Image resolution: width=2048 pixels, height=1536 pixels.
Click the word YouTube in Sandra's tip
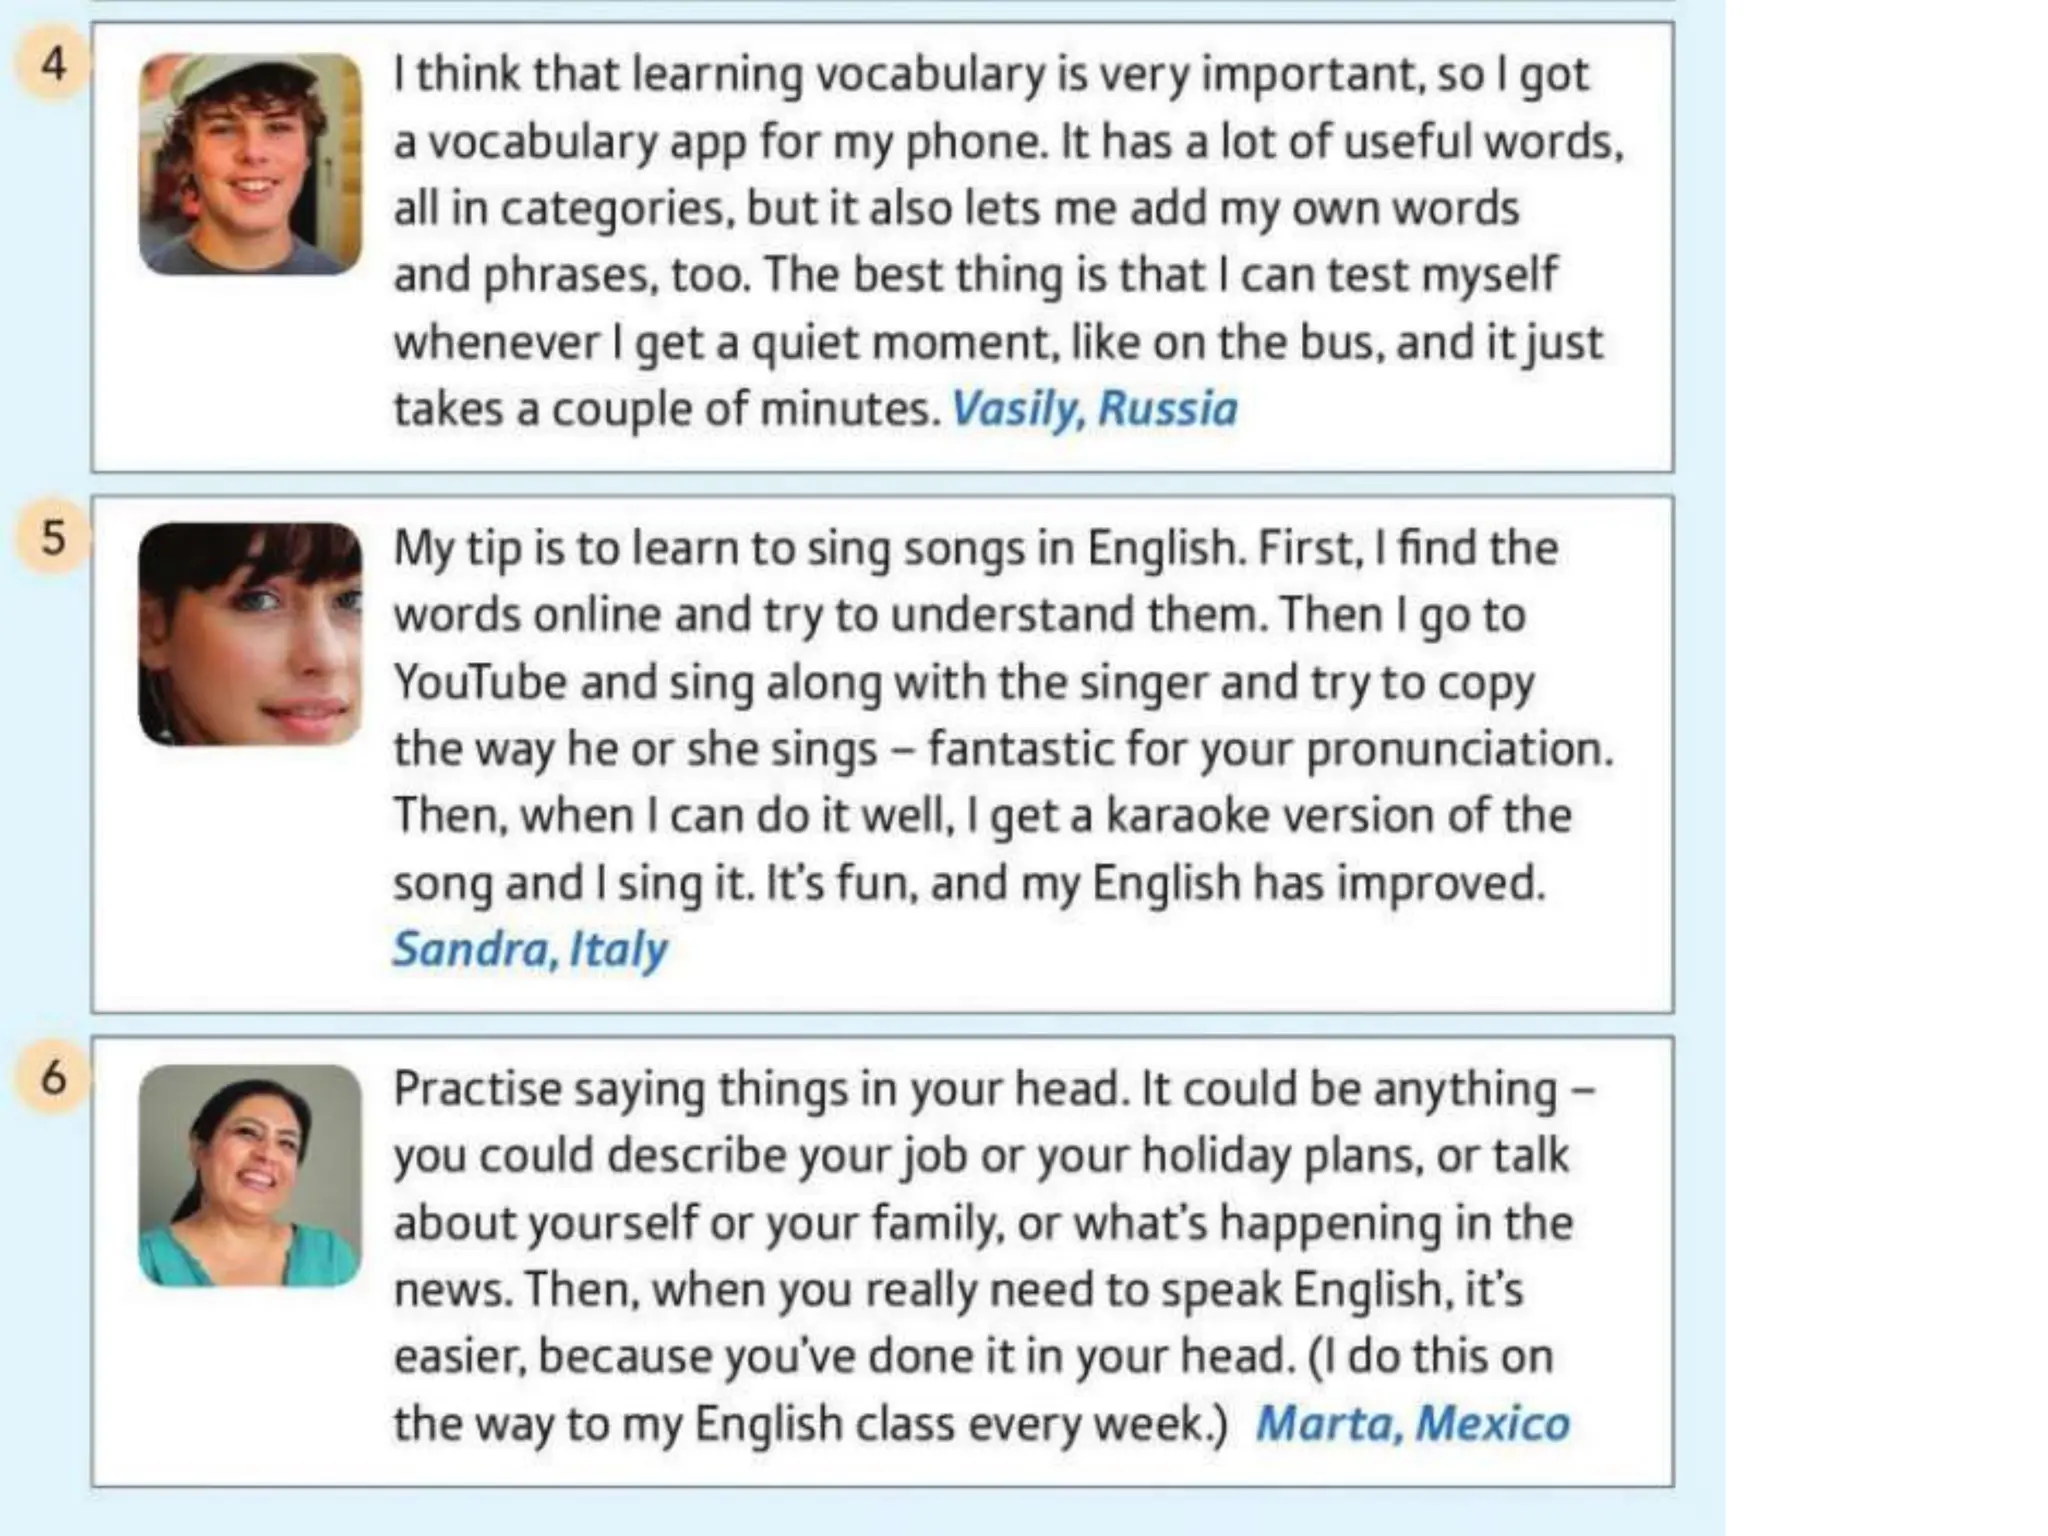[x=480, y=683]
